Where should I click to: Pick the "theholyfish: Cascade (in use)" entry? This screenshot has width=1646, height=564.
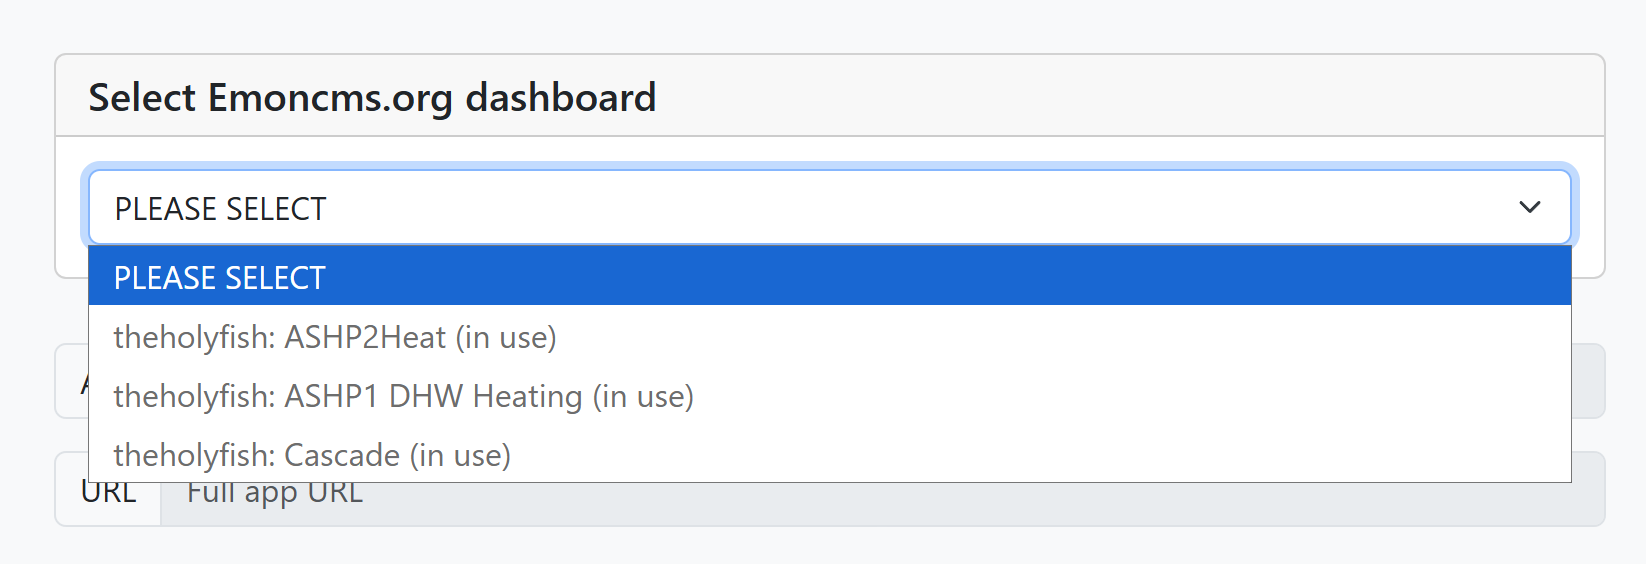click(312, 455)
